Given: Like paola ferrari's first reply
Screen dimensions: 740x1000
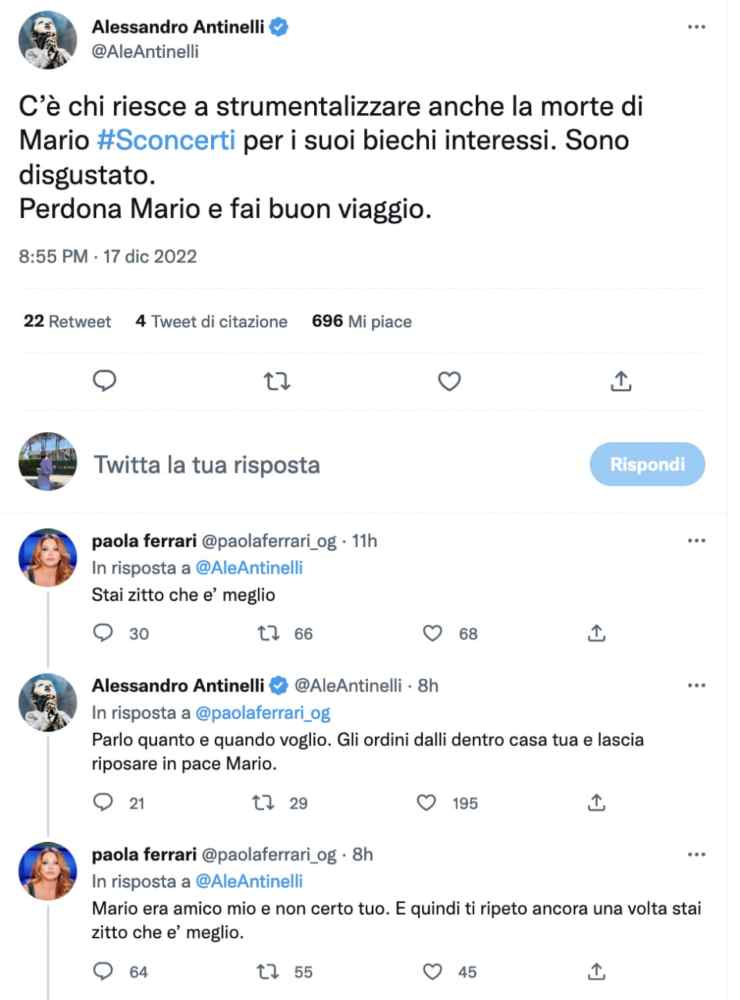Looking at the screenshot, I should (431, 633).
